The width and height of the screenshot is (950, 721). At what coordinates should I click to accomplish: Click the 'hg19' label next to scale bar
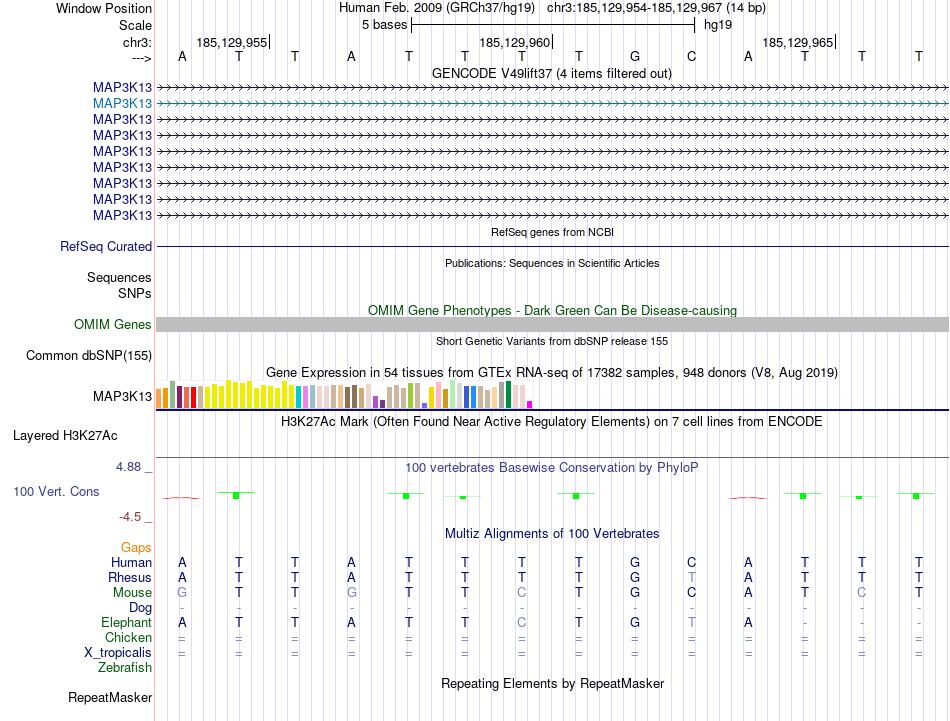[718, 25]
